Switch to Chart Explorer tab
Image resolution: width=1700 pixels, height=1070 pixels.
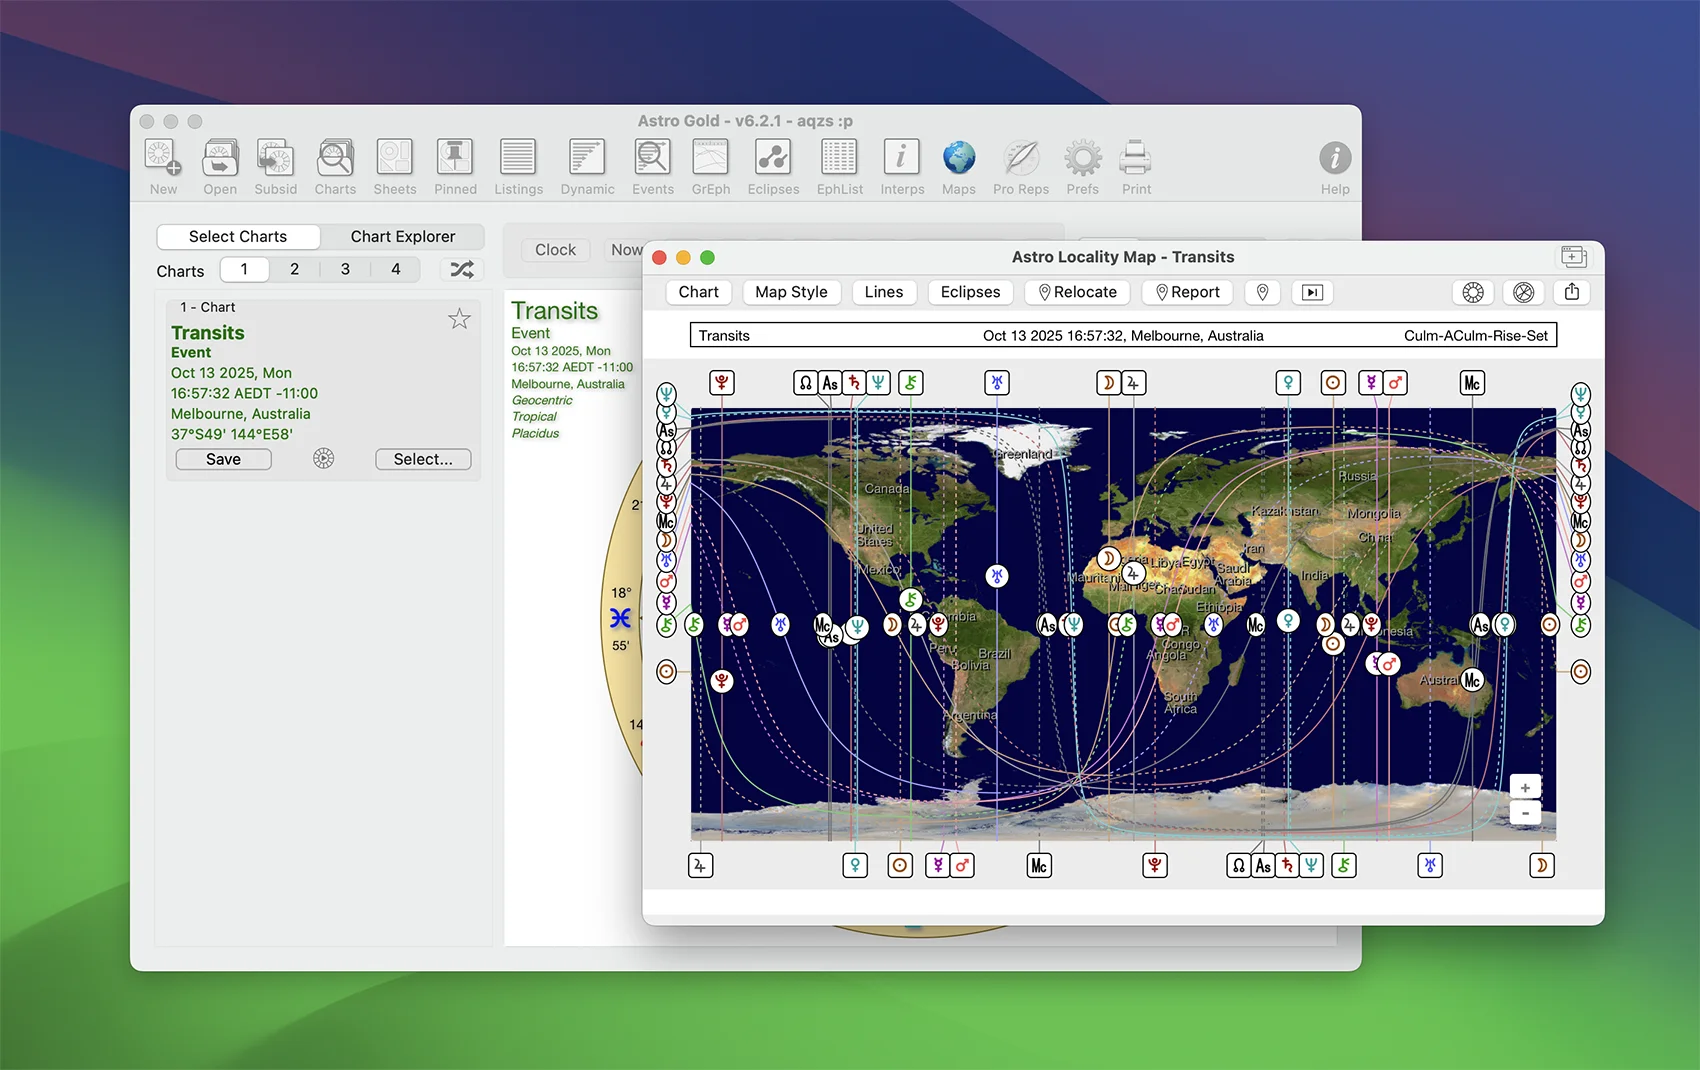click(402, 237)
